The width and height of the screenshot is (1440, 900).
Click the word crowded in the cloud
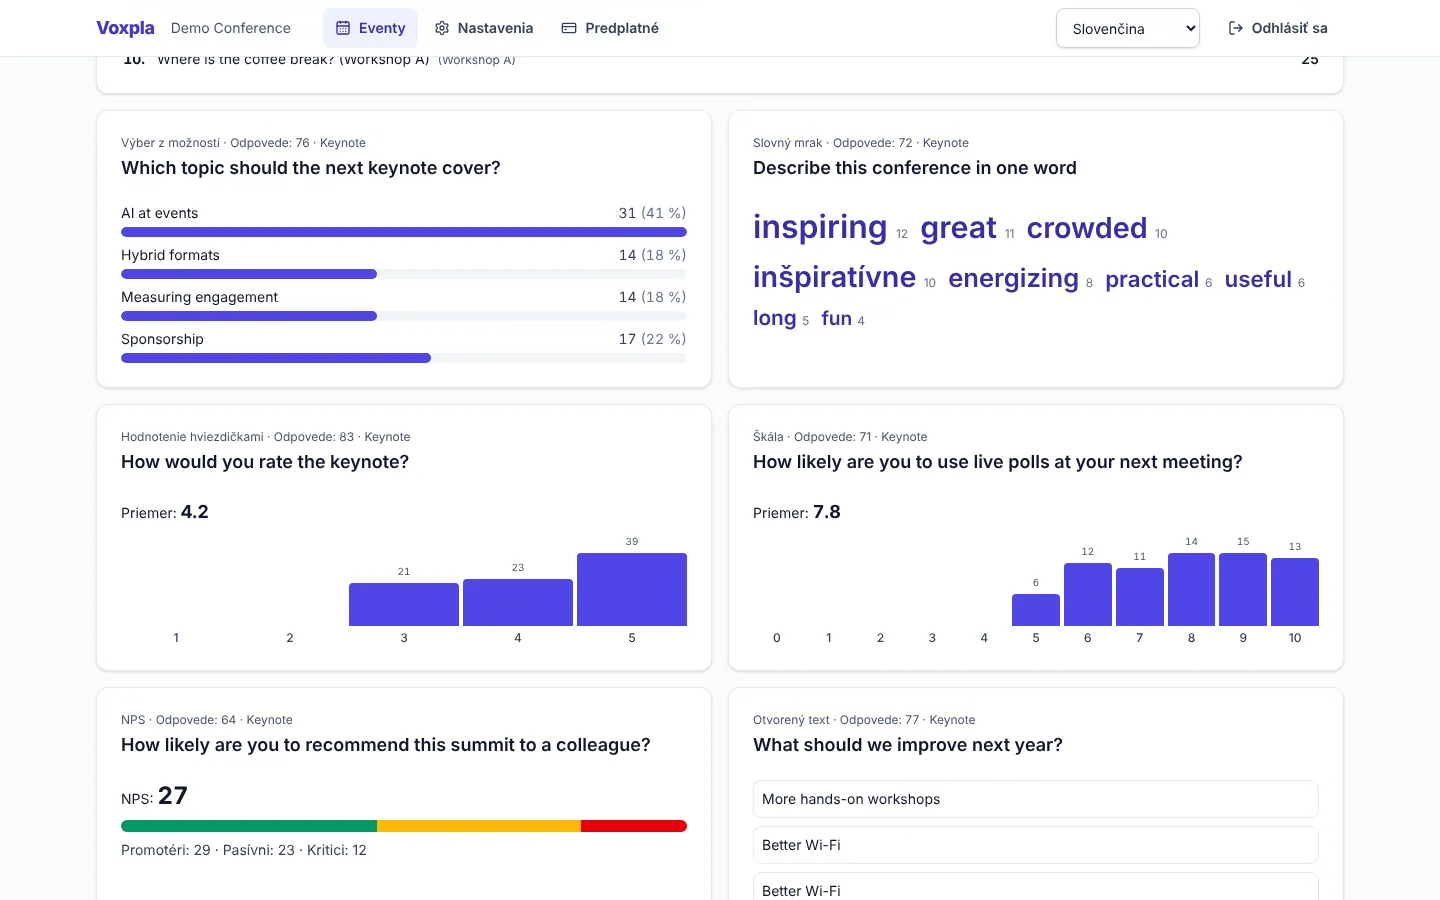click(1087, 228)
